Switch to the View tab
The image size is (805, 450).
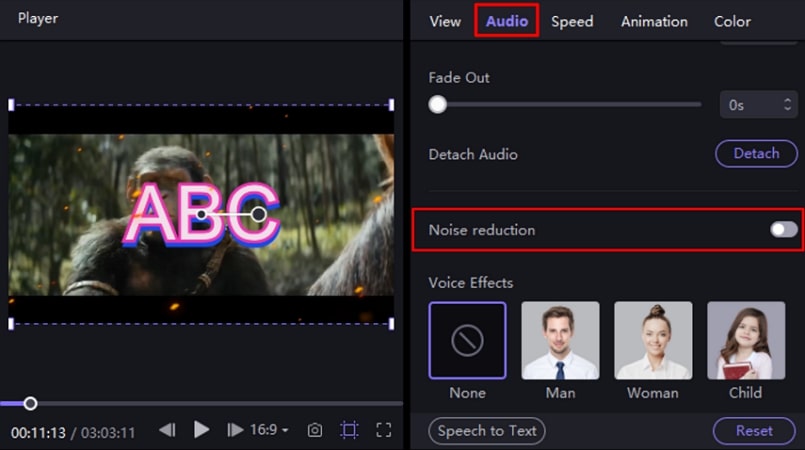(x=445, y=22)
